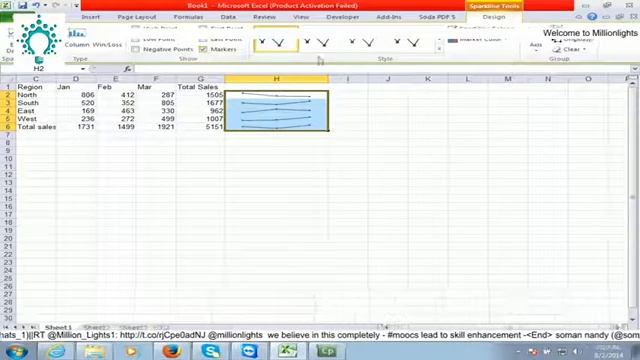This screenshot has height=360, width=640.
Task: Open the Name Box dropdown arrow
Action: (x=83, y=69)
